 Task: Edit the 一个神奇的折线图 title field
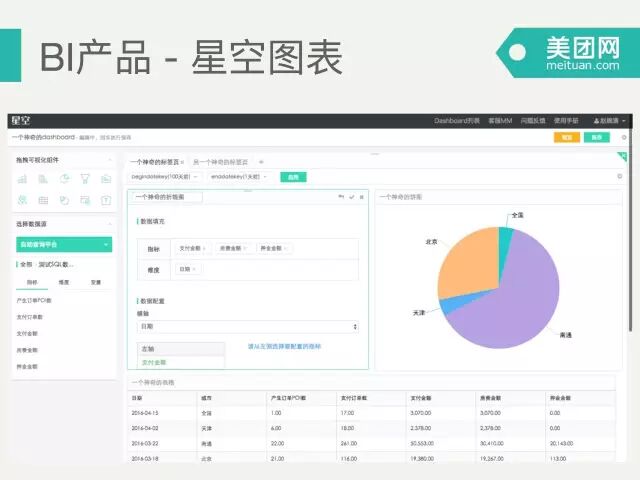(x=168, y=197)
